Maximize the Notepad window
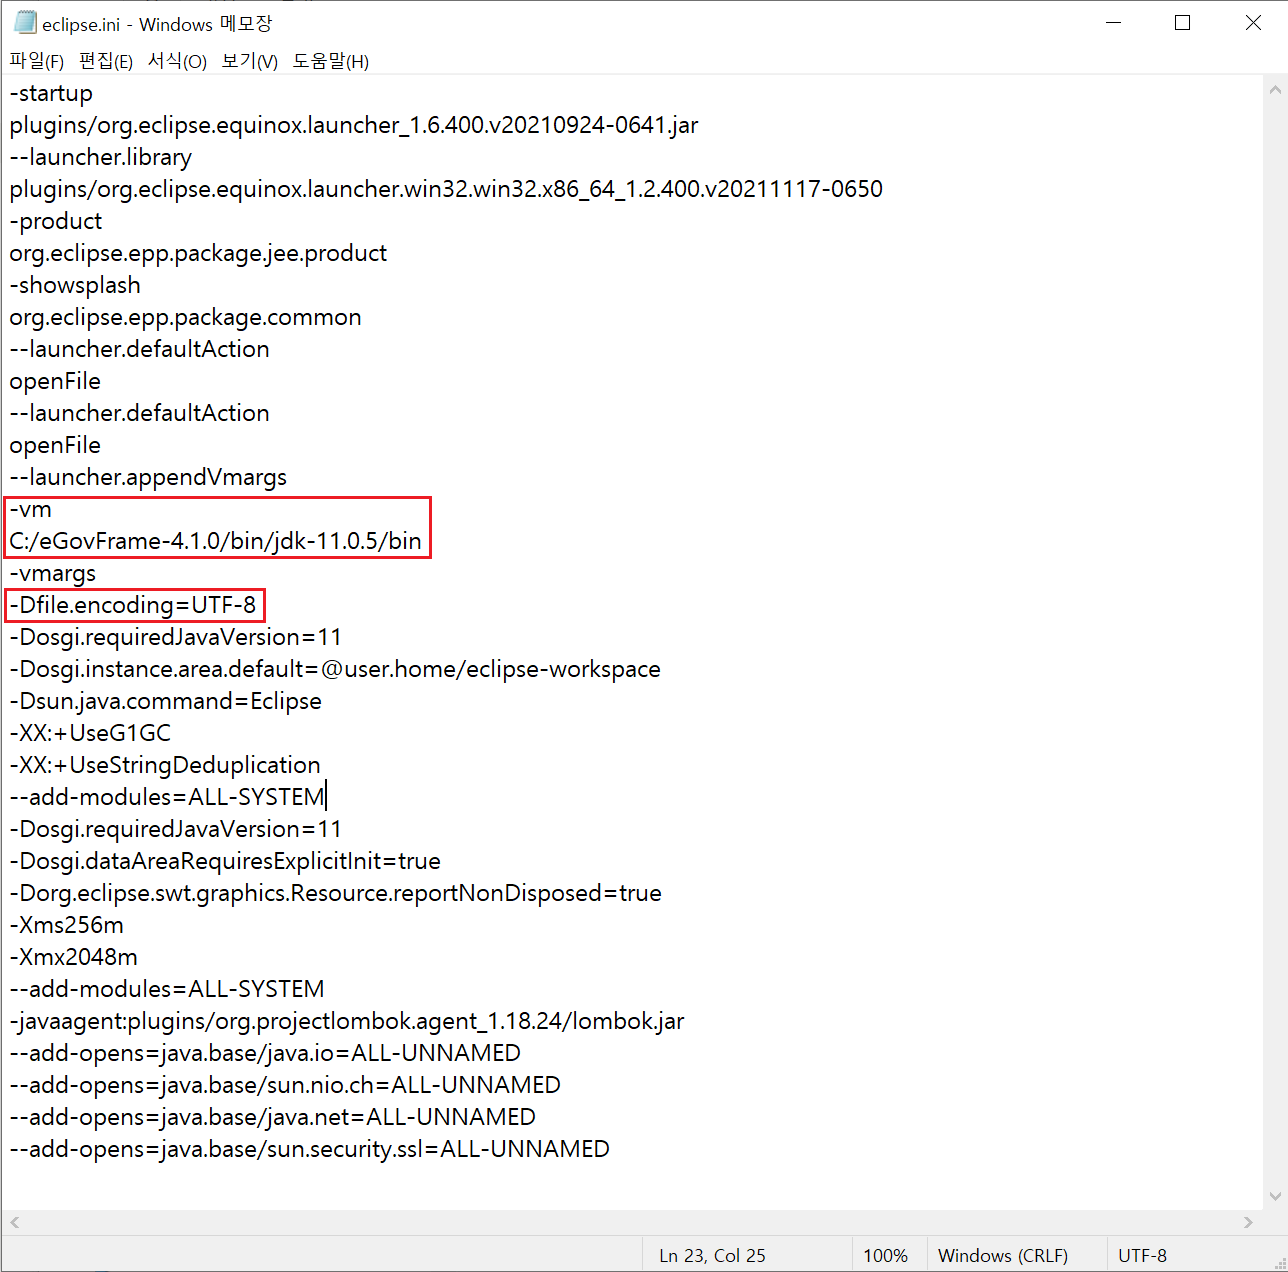1288x1272 pixels. click(x=1182, y=23)
